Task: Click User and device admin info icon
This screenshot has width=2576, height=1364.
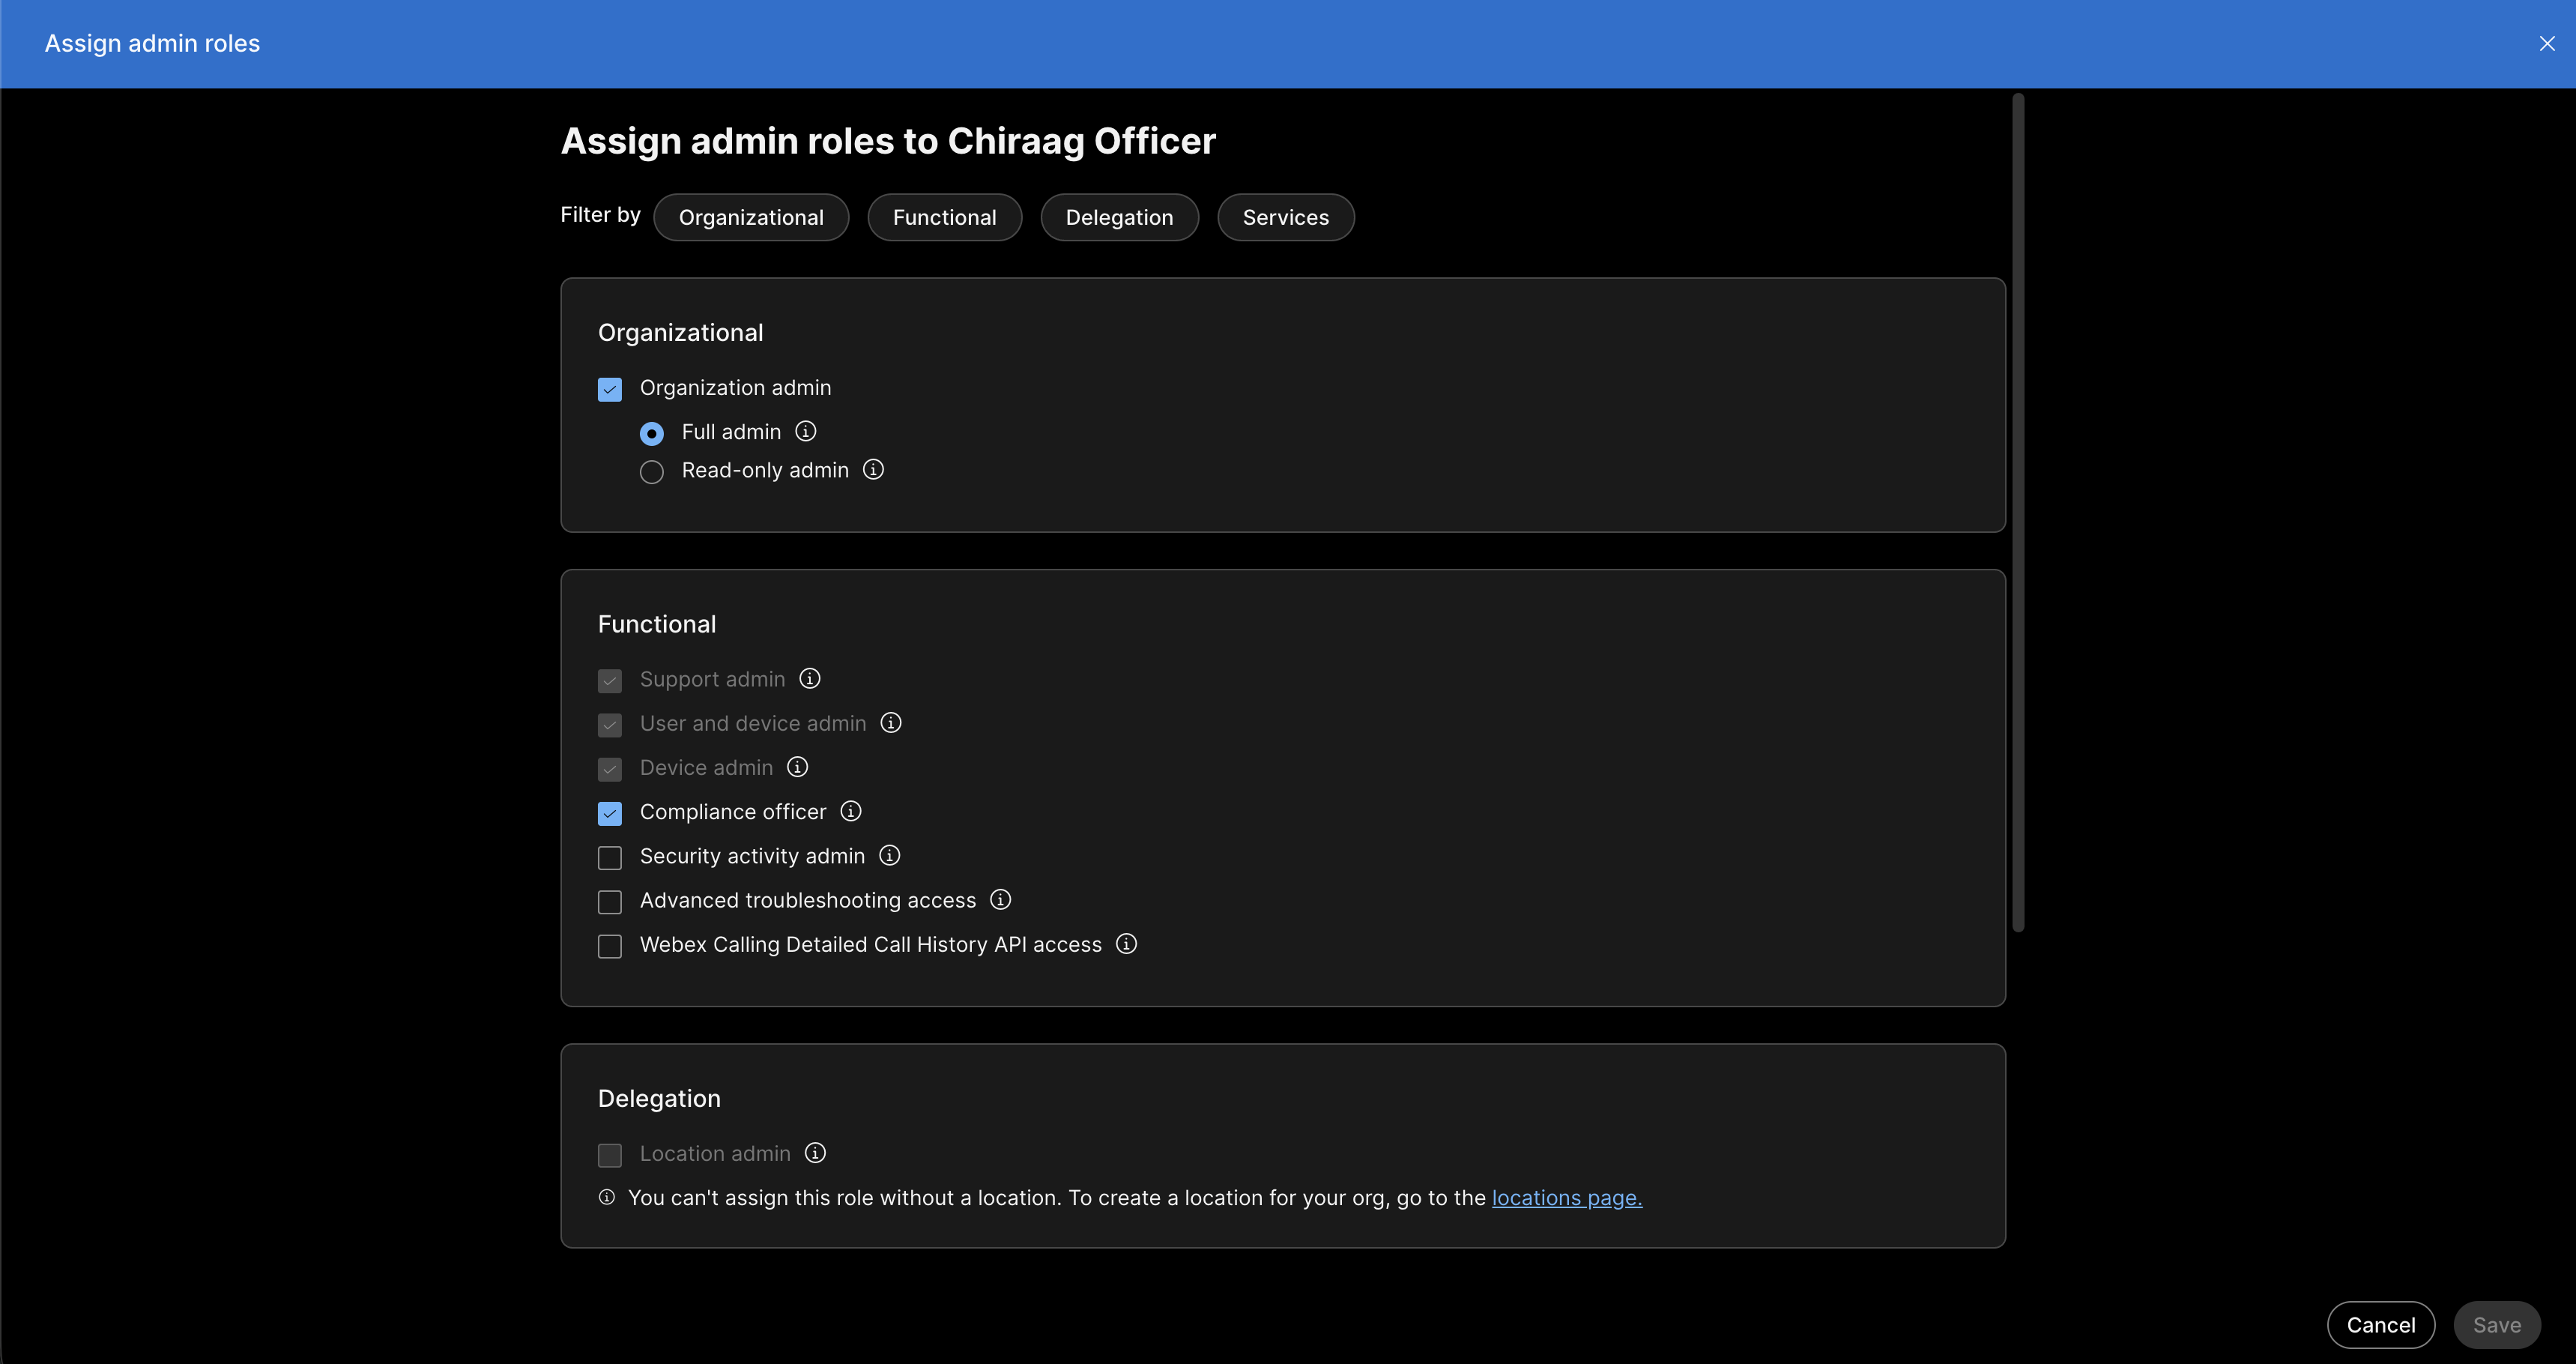Action: click(x=891, y=722)
